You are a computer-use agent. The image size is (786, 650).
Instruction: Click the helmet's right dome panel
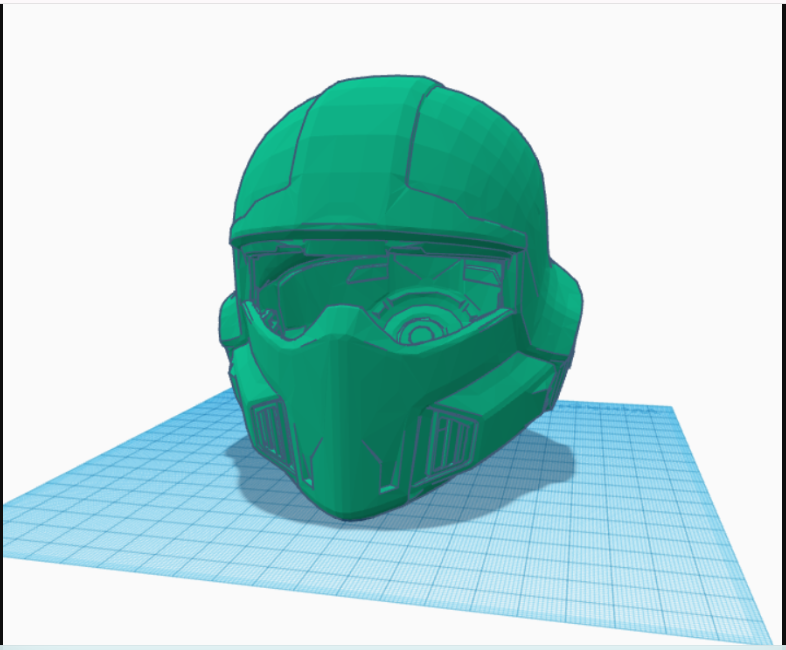click(470, 150)
